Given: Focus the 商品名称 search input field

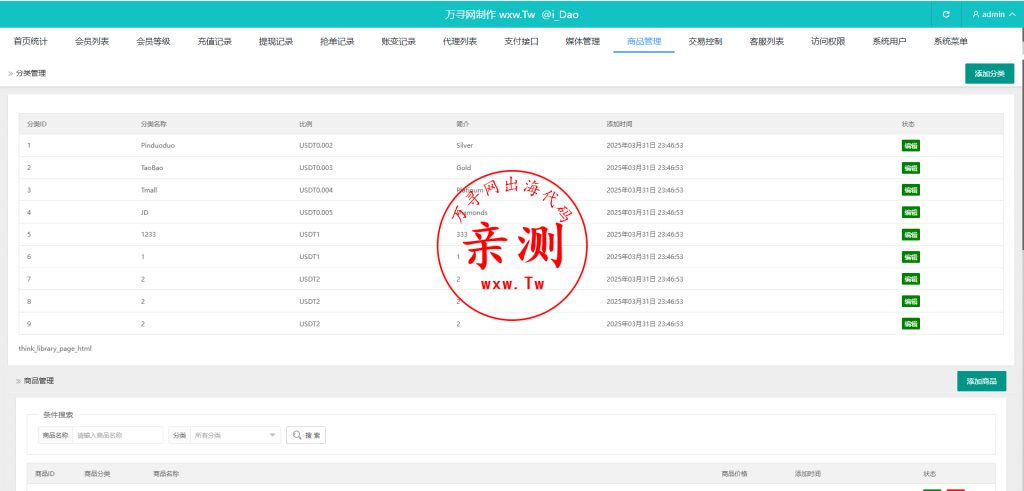Looking at the screenshot, I should coord(117,435).
